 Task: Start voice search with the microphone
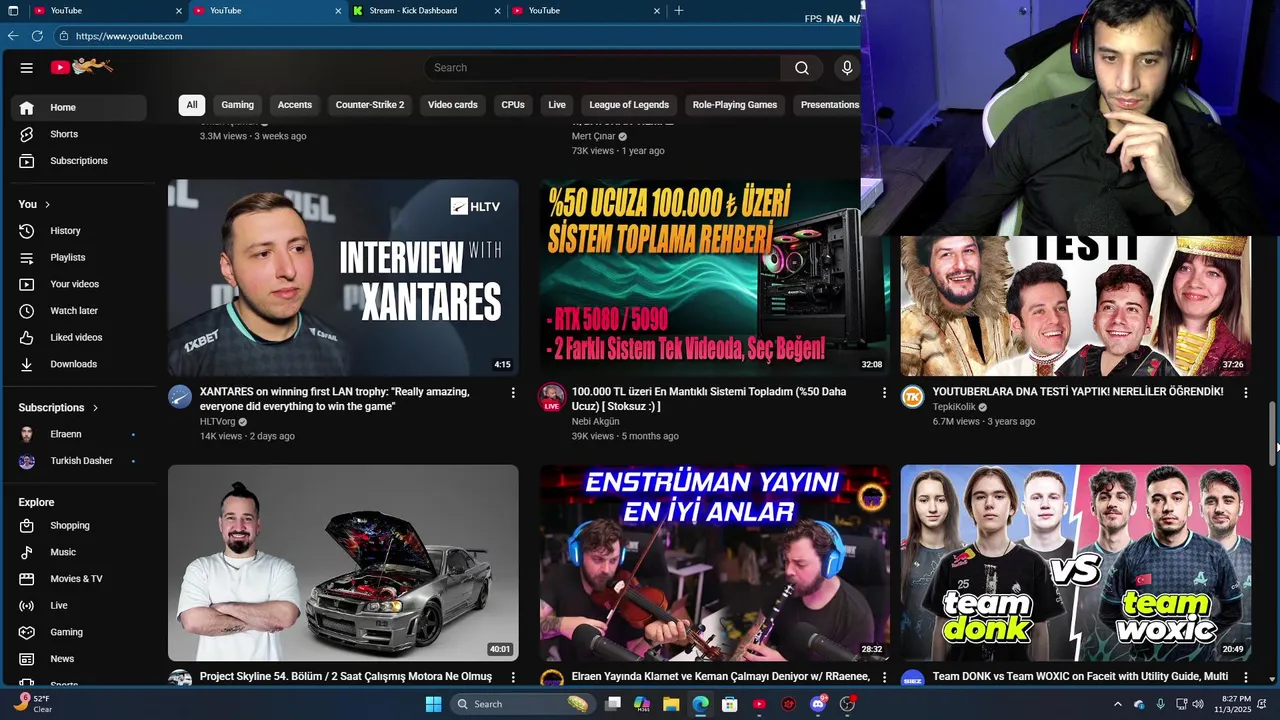(x=847, y=68)
